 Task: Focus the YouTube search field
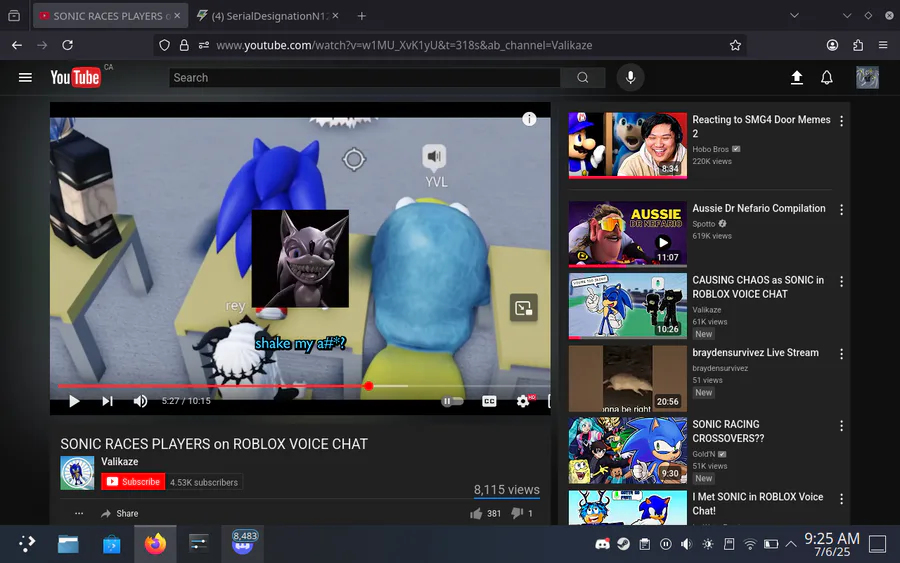click(364, 77)
